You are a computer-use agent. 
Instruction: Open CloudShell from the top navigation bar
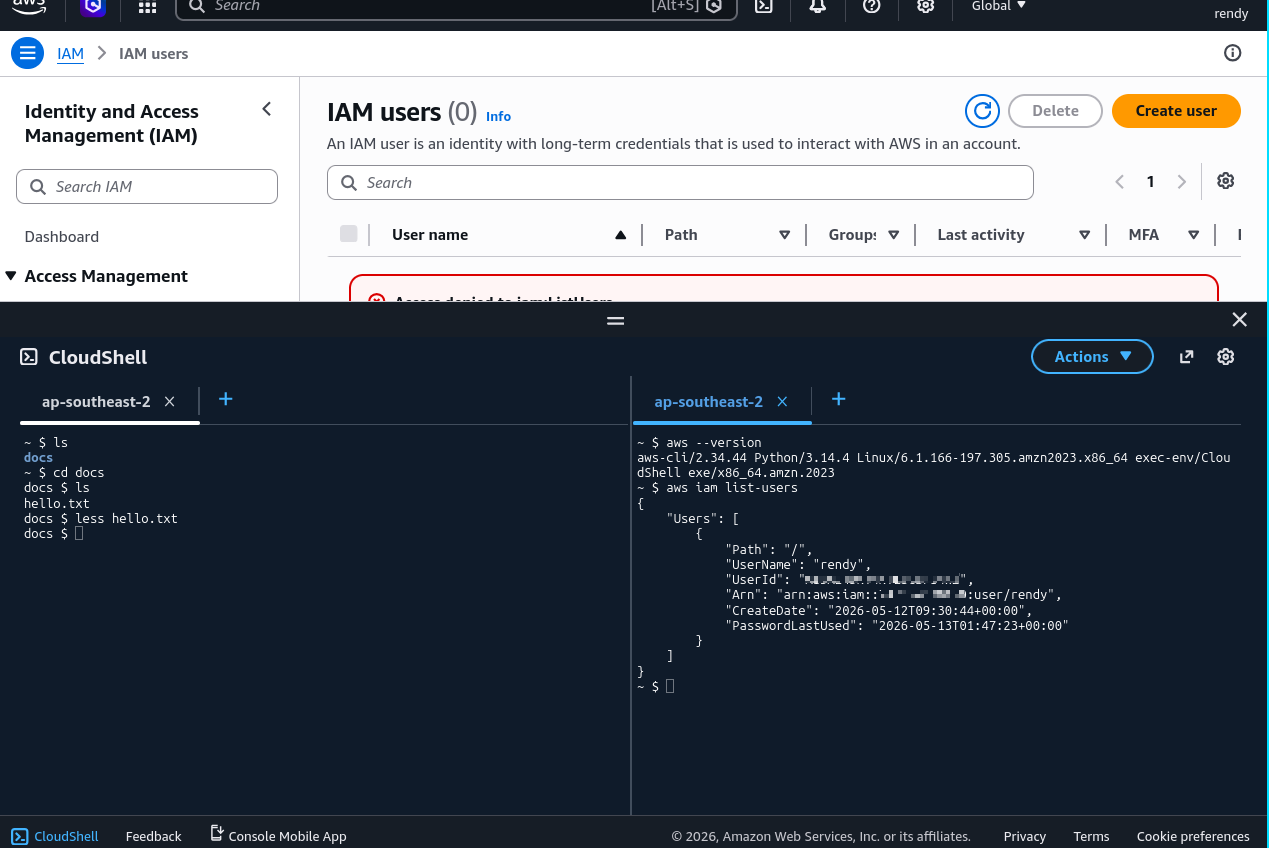763,6
